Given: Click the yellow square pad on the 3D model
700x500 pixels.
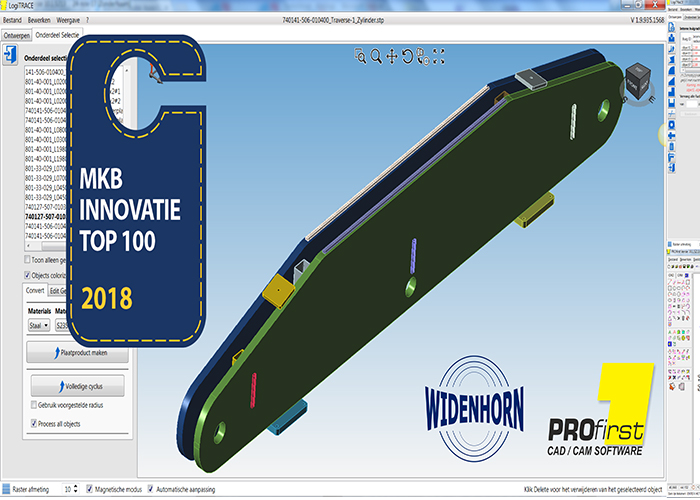Looking at the screenshot, I should [278, 291].
